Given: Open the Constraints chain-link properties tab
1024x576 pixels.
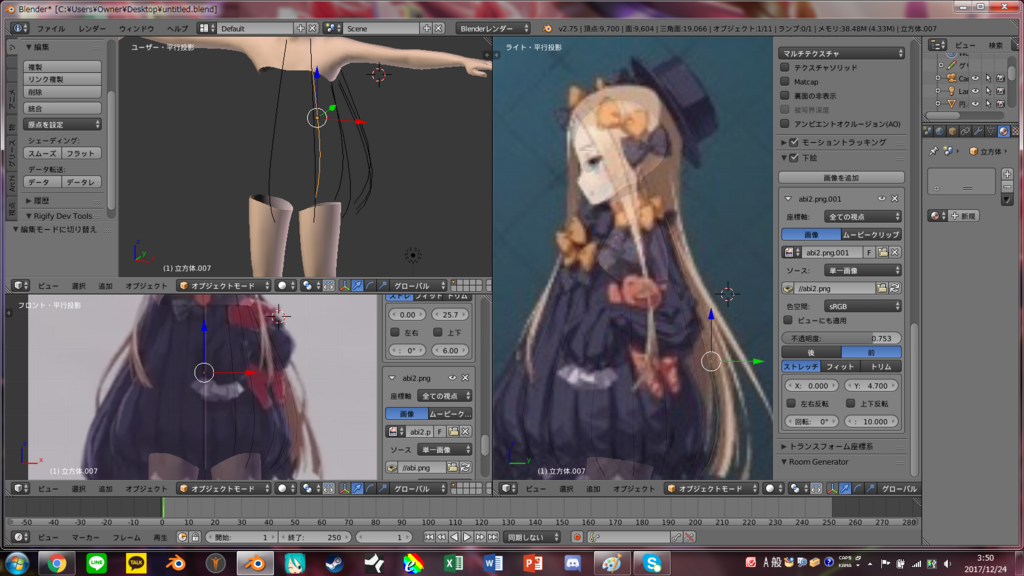Looking at the screenshot, I should pos(965,131).
